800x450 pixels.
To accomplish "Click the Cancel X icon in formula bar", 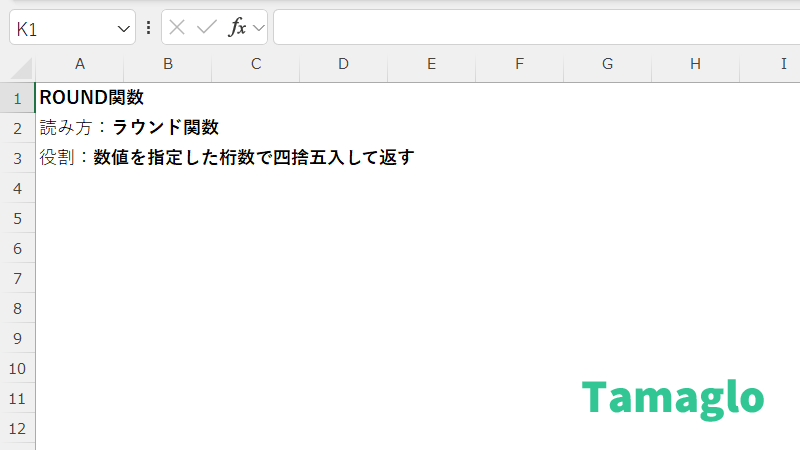I will tap(178, 28).
